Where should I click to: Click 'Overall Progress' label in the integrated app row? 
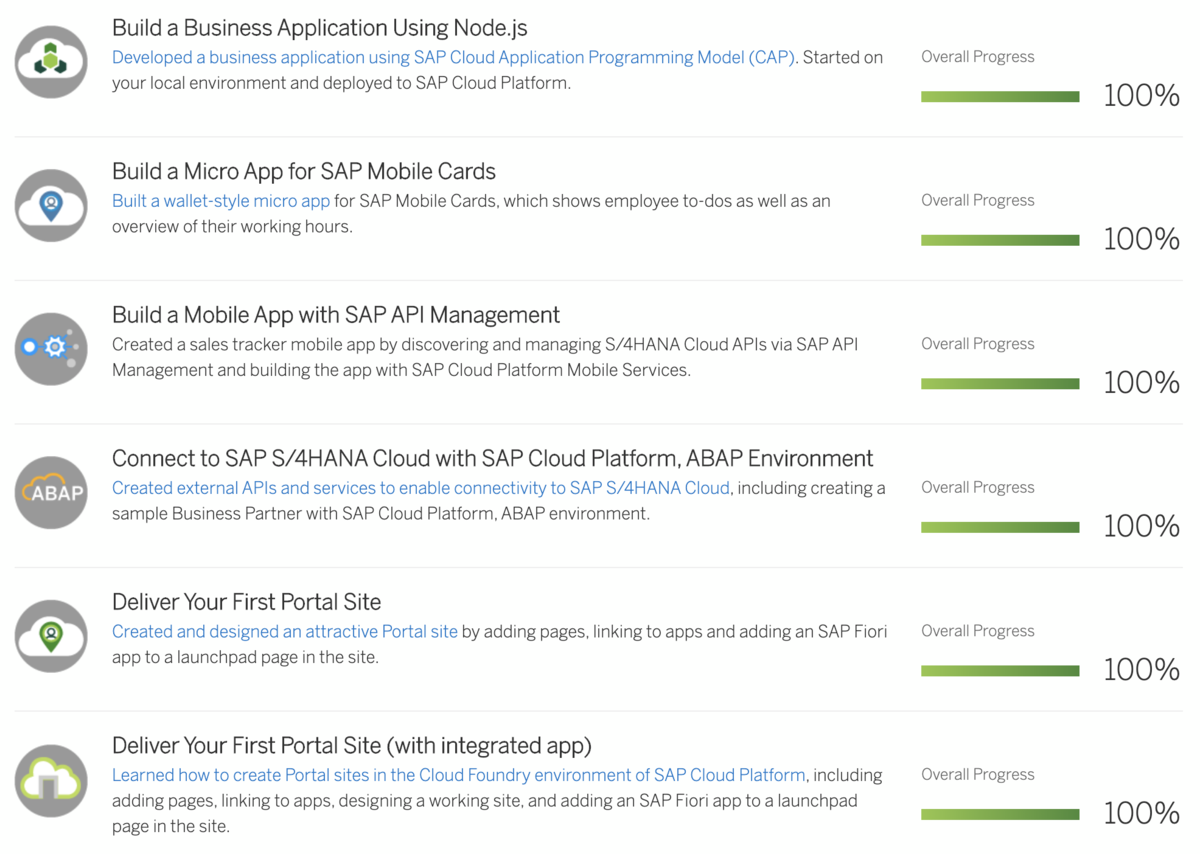[x=978, y=774]
